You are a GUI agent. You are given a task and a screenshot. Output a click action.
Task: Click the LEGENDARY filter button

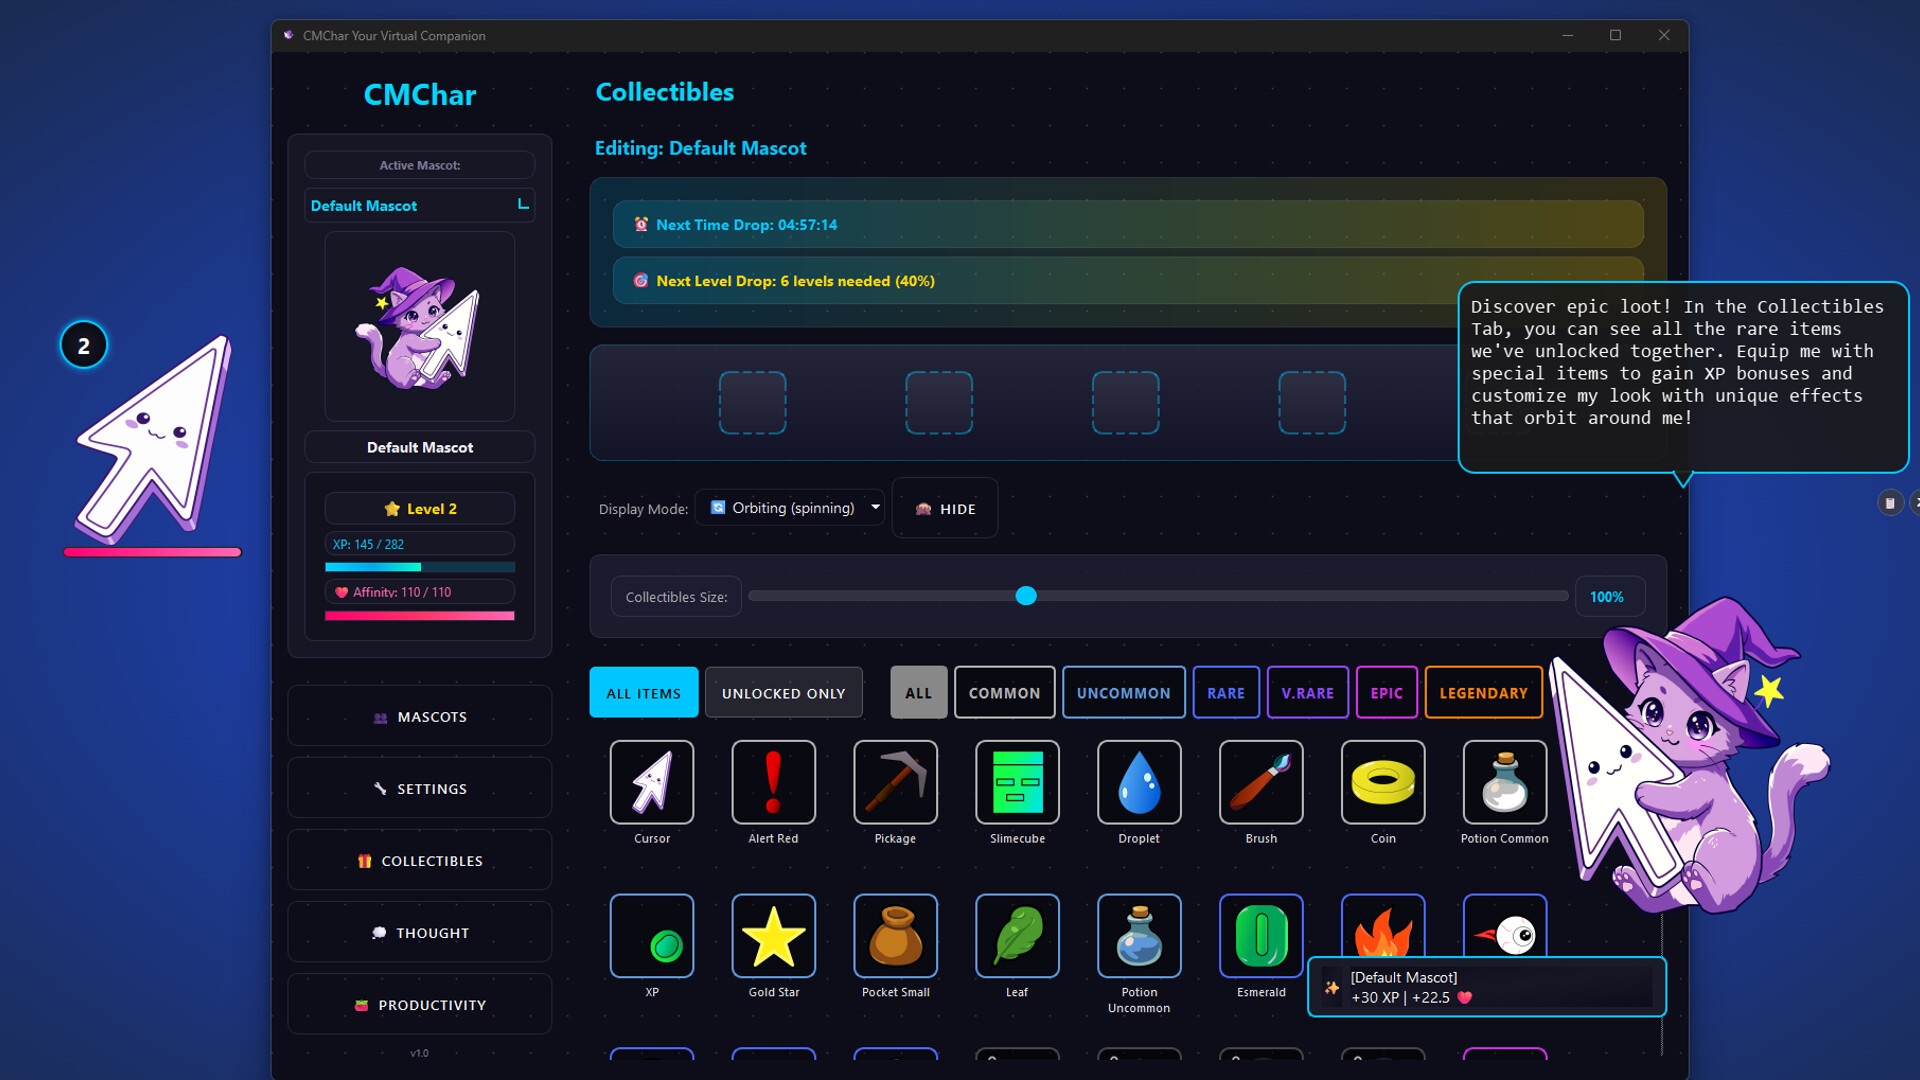coord(1483,692)
